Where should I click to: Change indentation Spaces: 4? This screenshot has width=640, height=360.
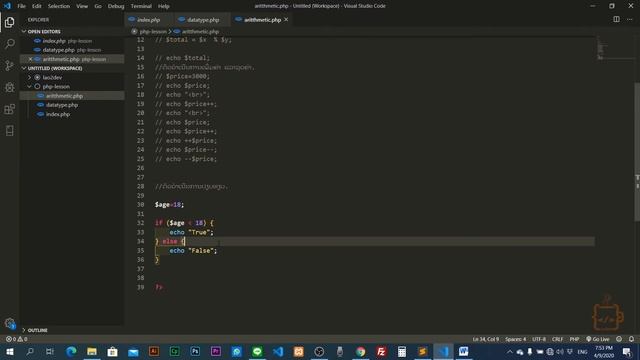(x=516, y=339)
